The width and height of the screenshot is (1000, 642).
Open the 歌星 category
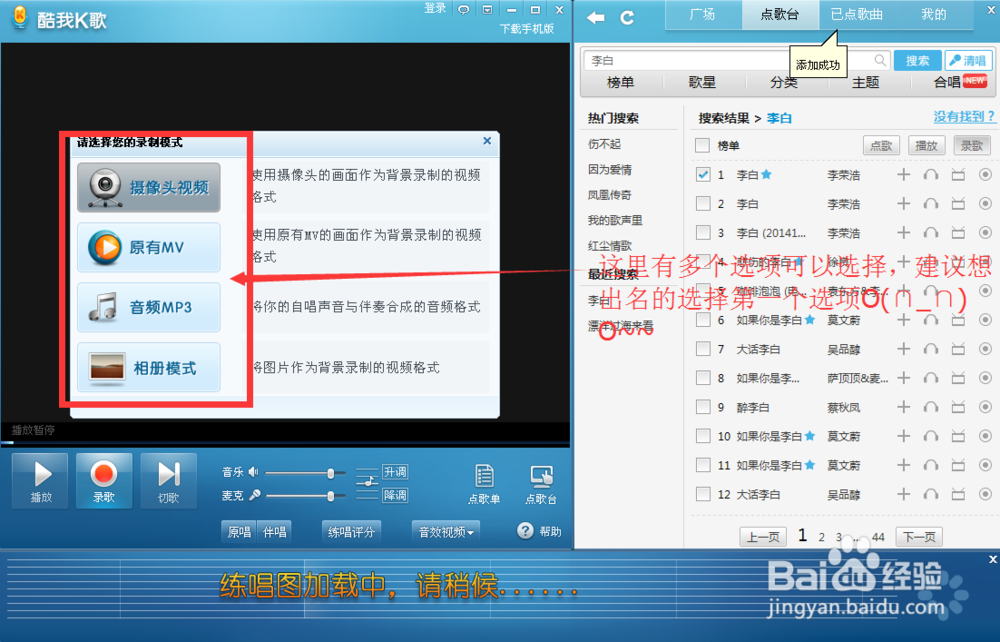click(702, 82)
